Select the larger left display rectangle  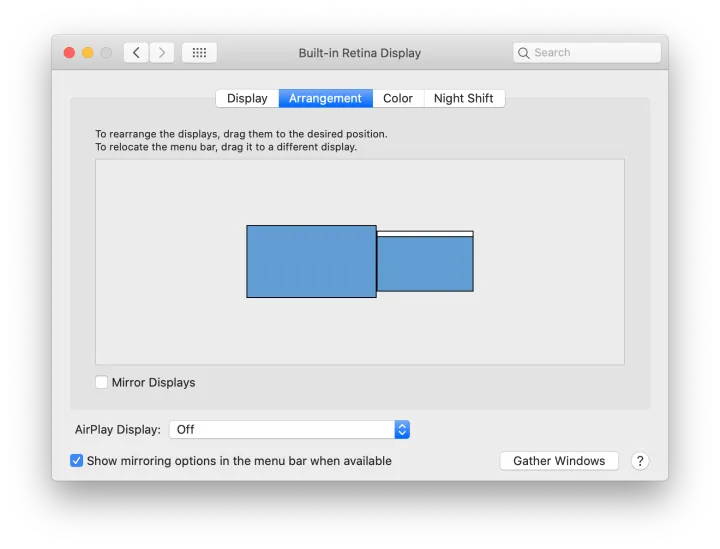(311, 261)
